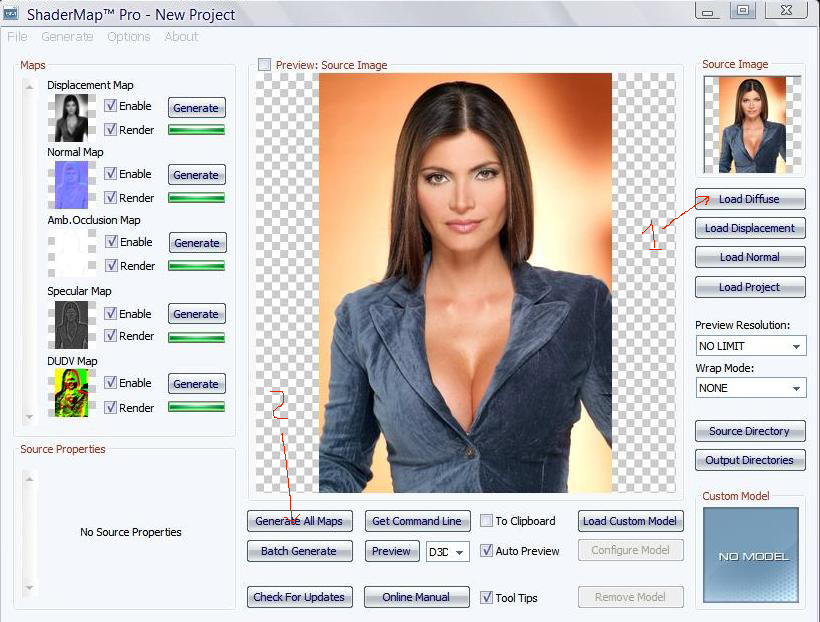Open the File menu
Viewport: 820px width, 622px height.
pyautogui.click(x=17, y=37)
